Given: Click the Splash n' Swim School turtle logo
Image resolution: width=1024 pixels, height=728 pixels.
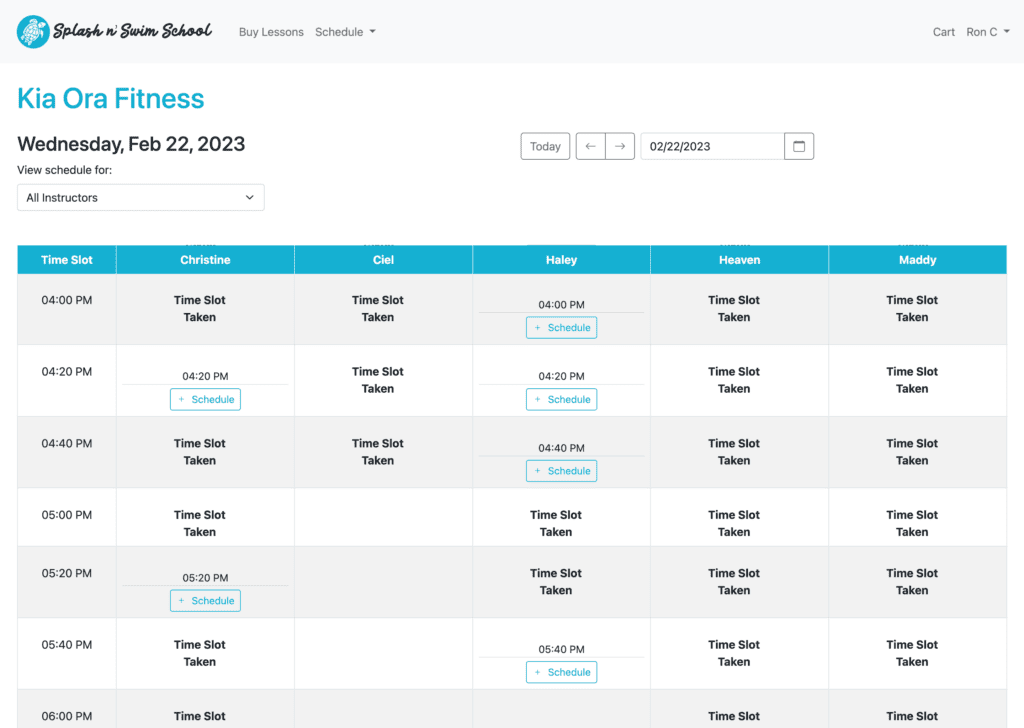Looking at the screenshot, I should point(32,31).
